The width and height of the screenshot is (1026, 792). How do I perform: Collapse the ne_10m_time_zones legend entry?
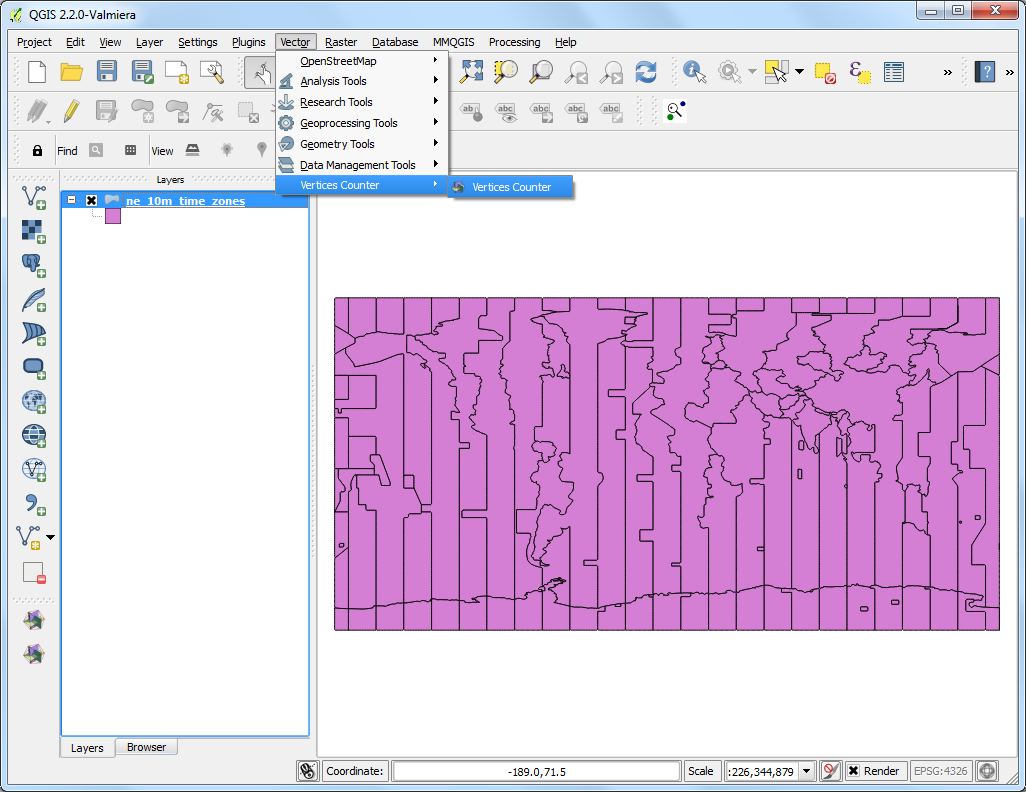(x=71, y=200)
